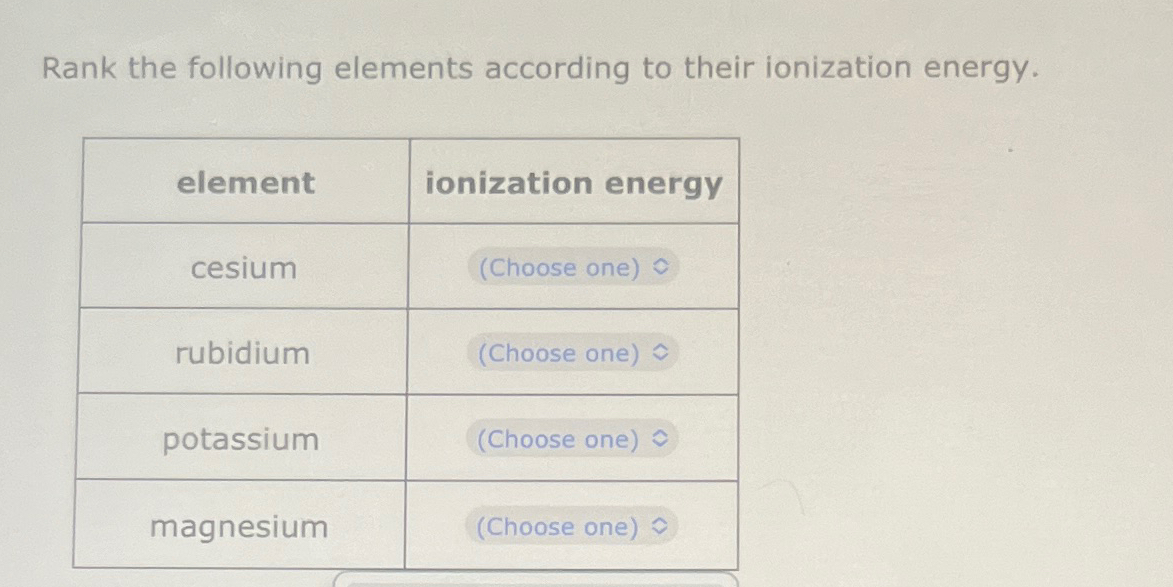Click the down arrow of rubidium's rank selector

[x=662, y=358]
